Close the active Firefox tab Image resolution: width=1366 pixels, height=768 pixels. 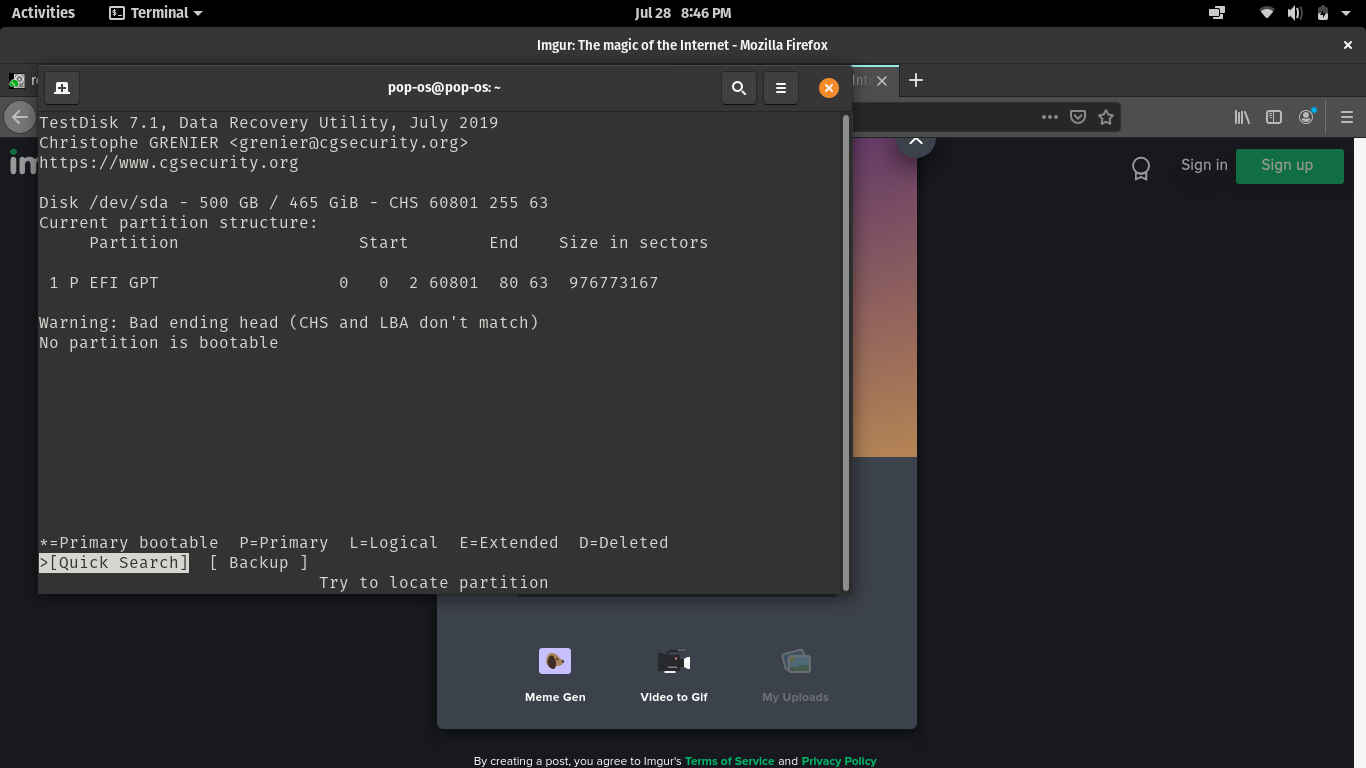(882, 81)
